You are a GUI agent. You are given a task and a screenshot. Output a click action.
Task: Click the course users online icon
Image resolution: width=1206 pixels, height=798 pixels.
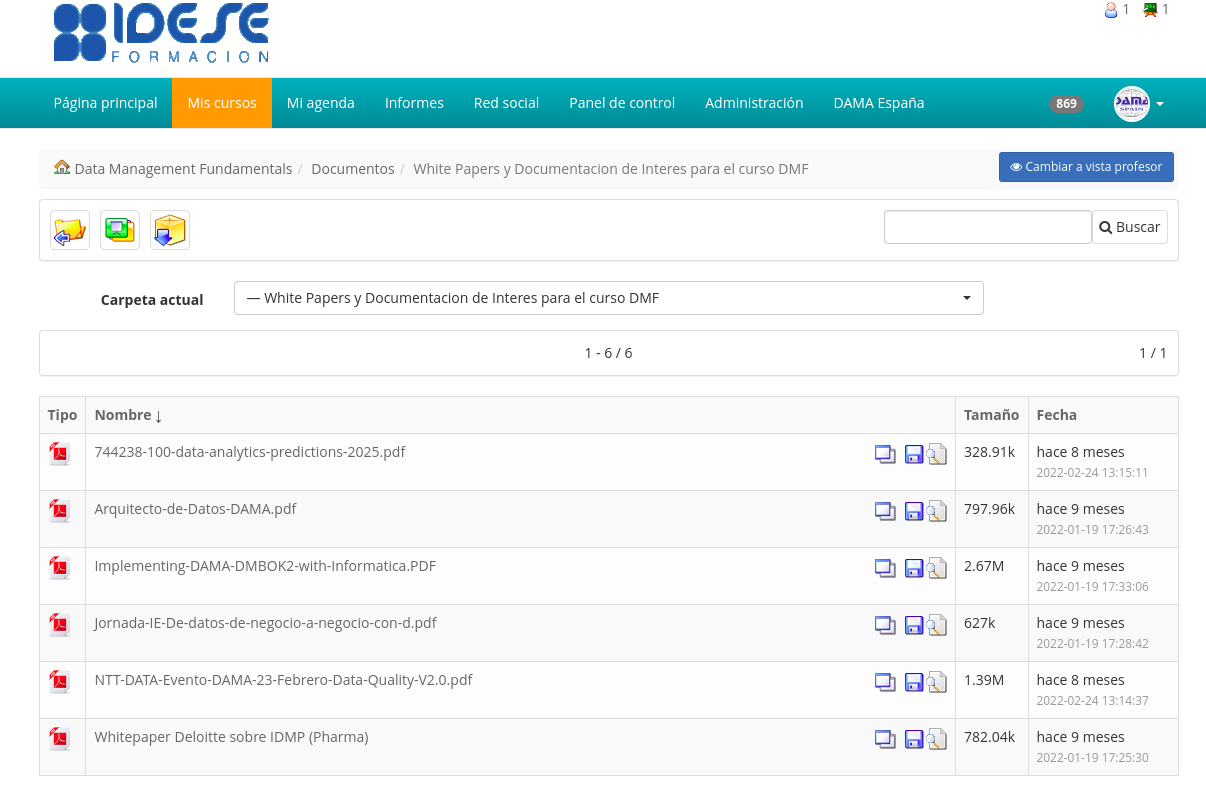[1150, 10]
